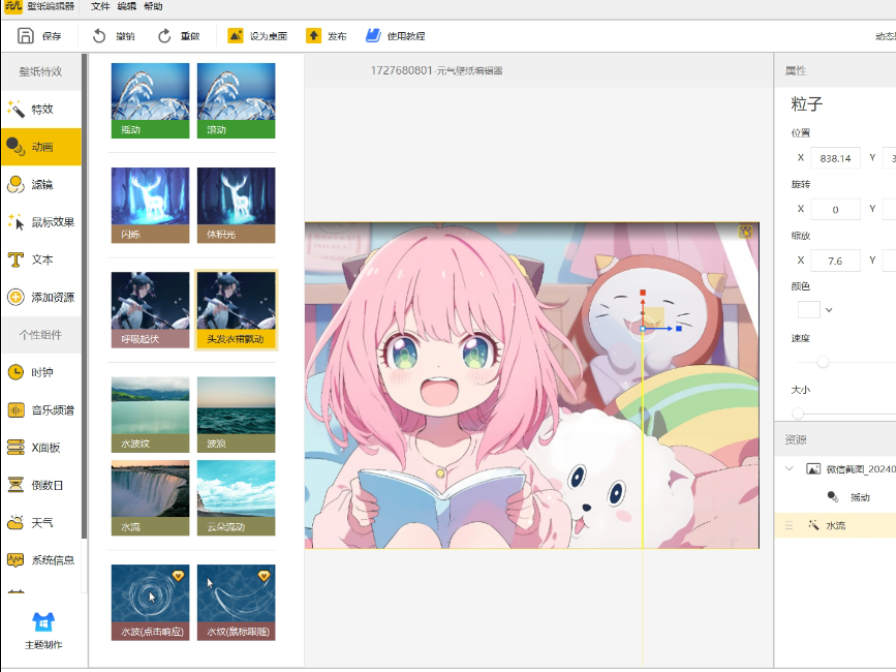
Task: Click the 大小 size slider handle
Action: 798,413
